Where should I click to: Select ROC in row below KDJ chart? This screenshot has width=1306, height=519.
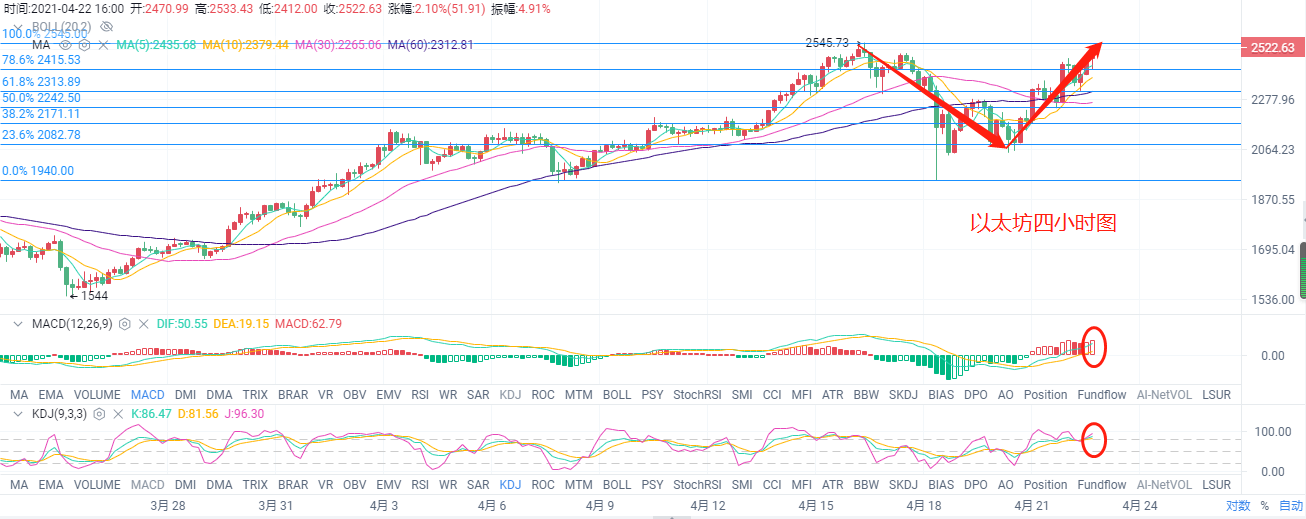pyautogui.click(x=543, y=484)
